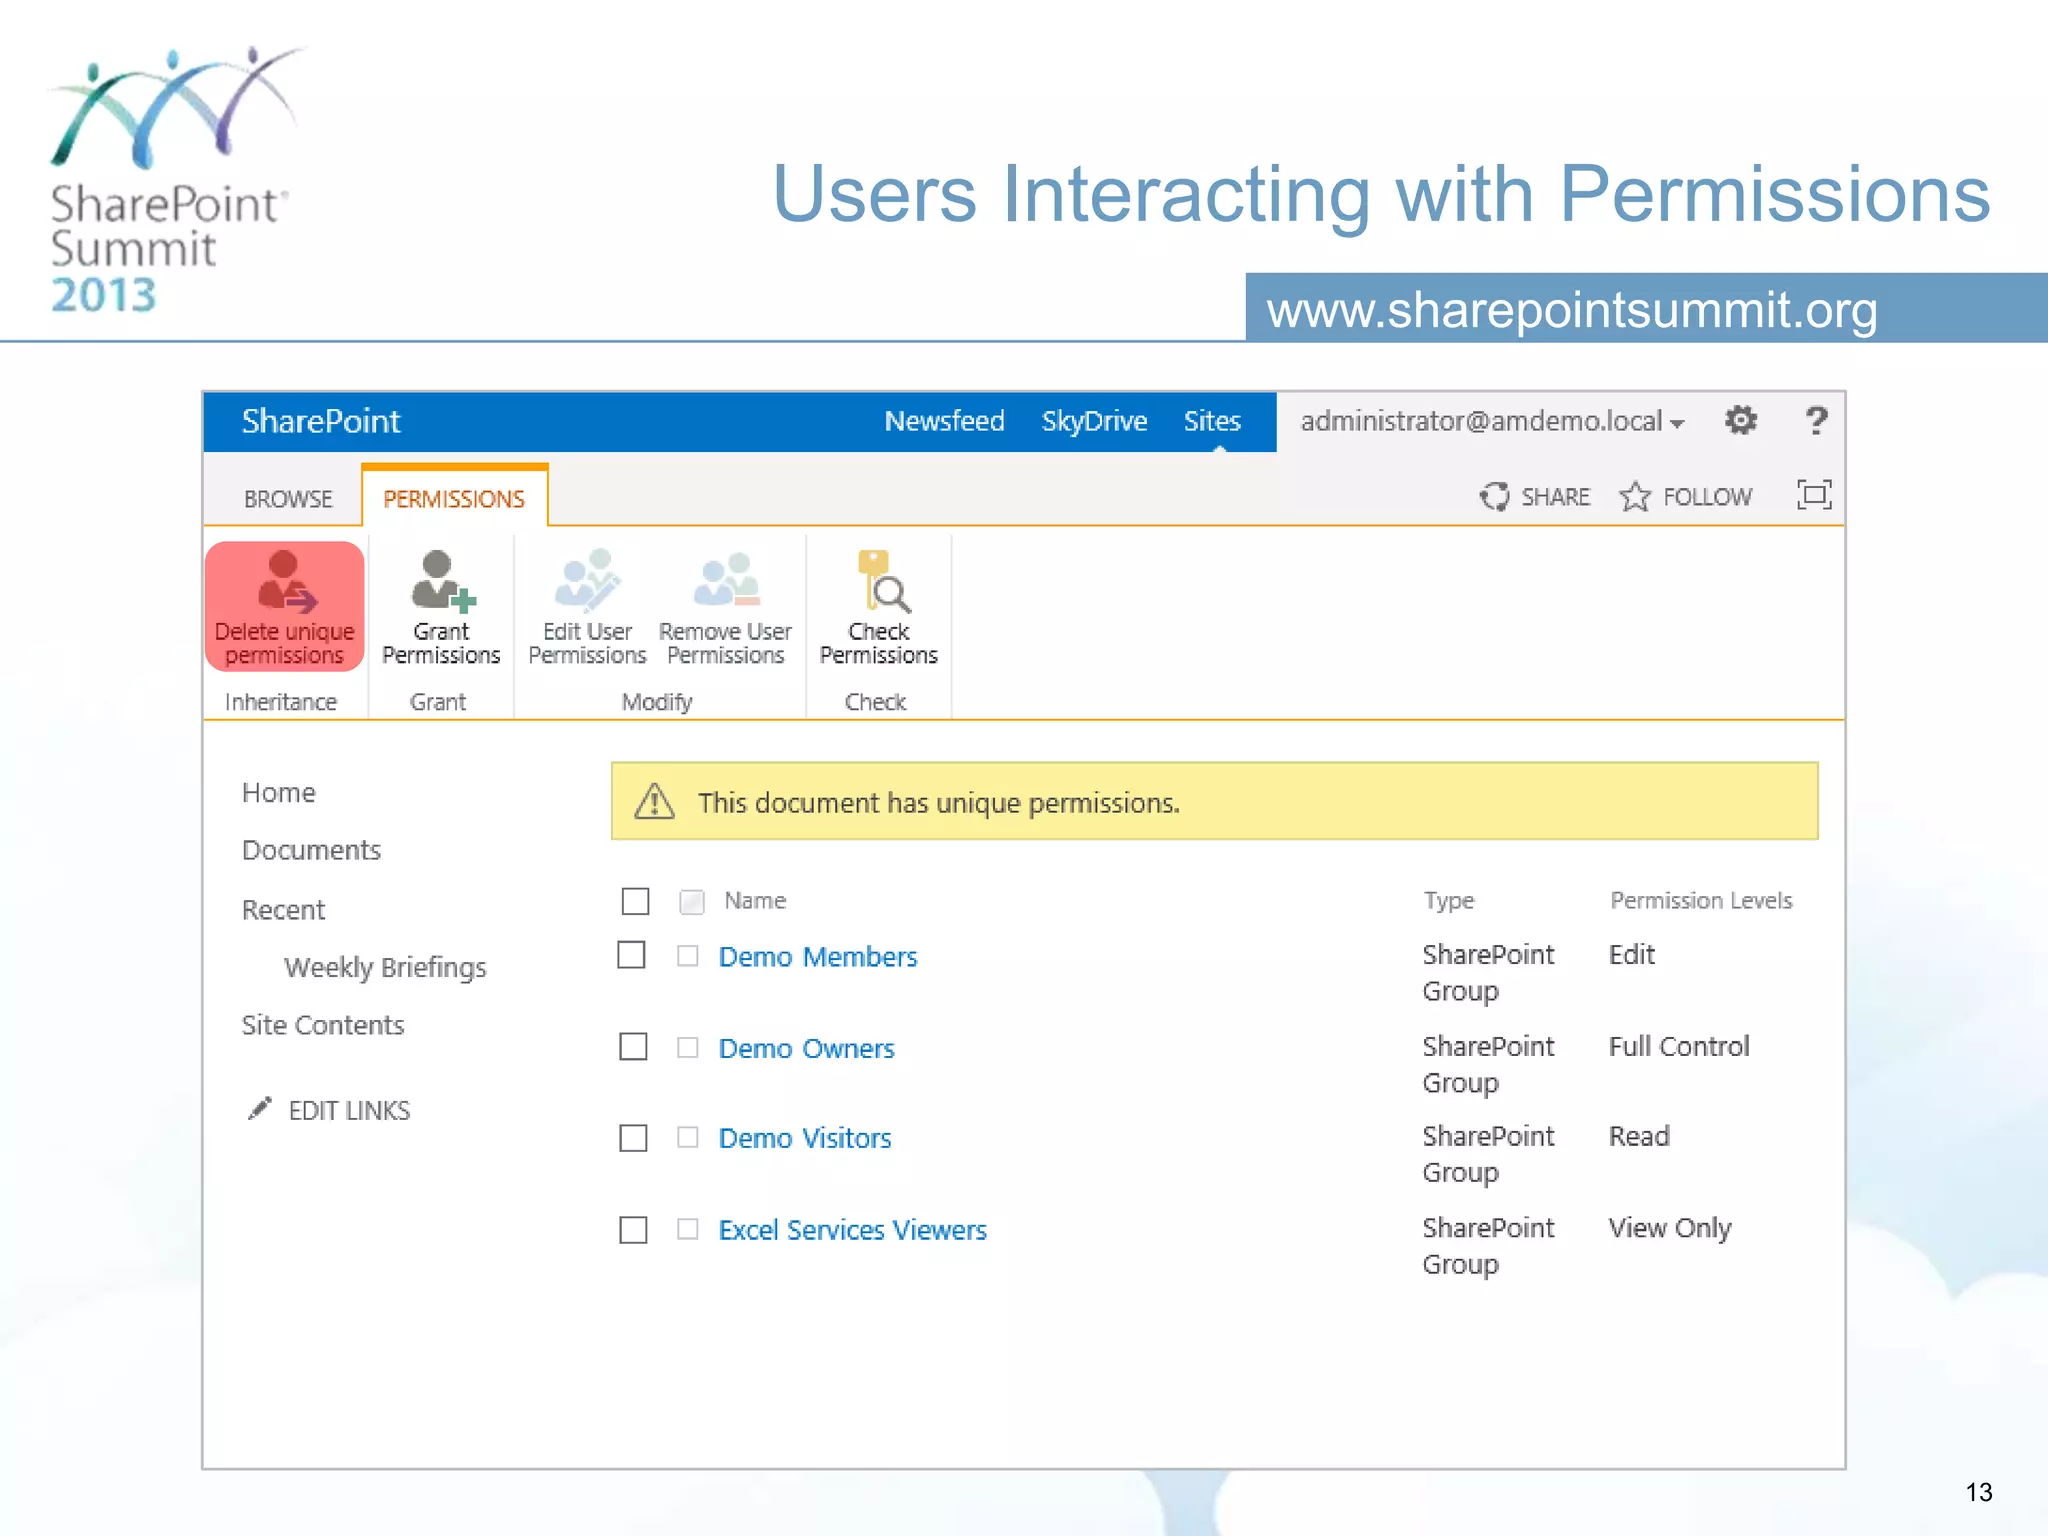Toggle small inner checkbox beside Demo Members
The height and width of the screenshot is (1536, 2048).
click(x=688, y=956)
